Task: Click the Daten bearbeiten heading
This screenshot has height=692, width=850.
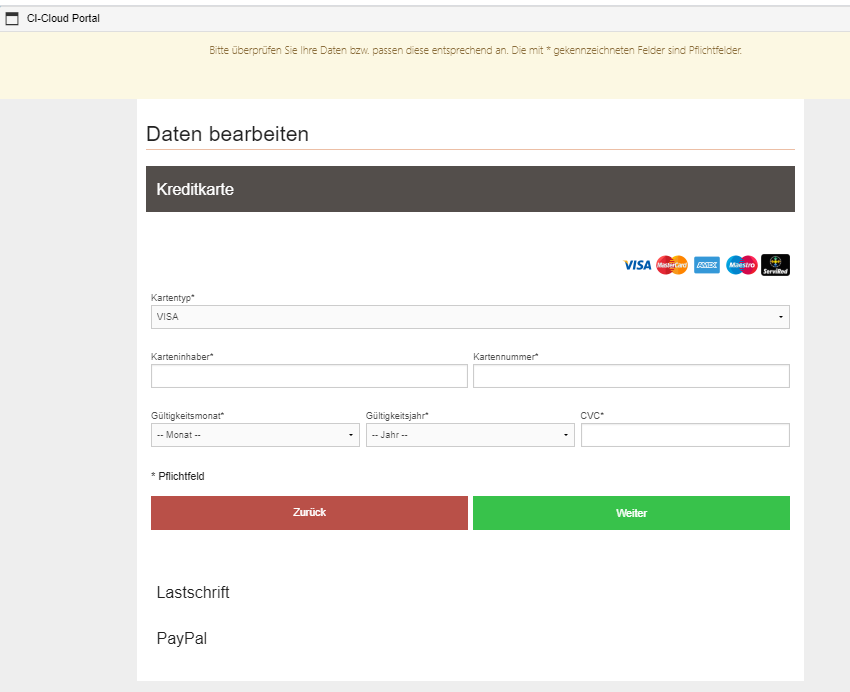Action: click(x=228, y=134)
